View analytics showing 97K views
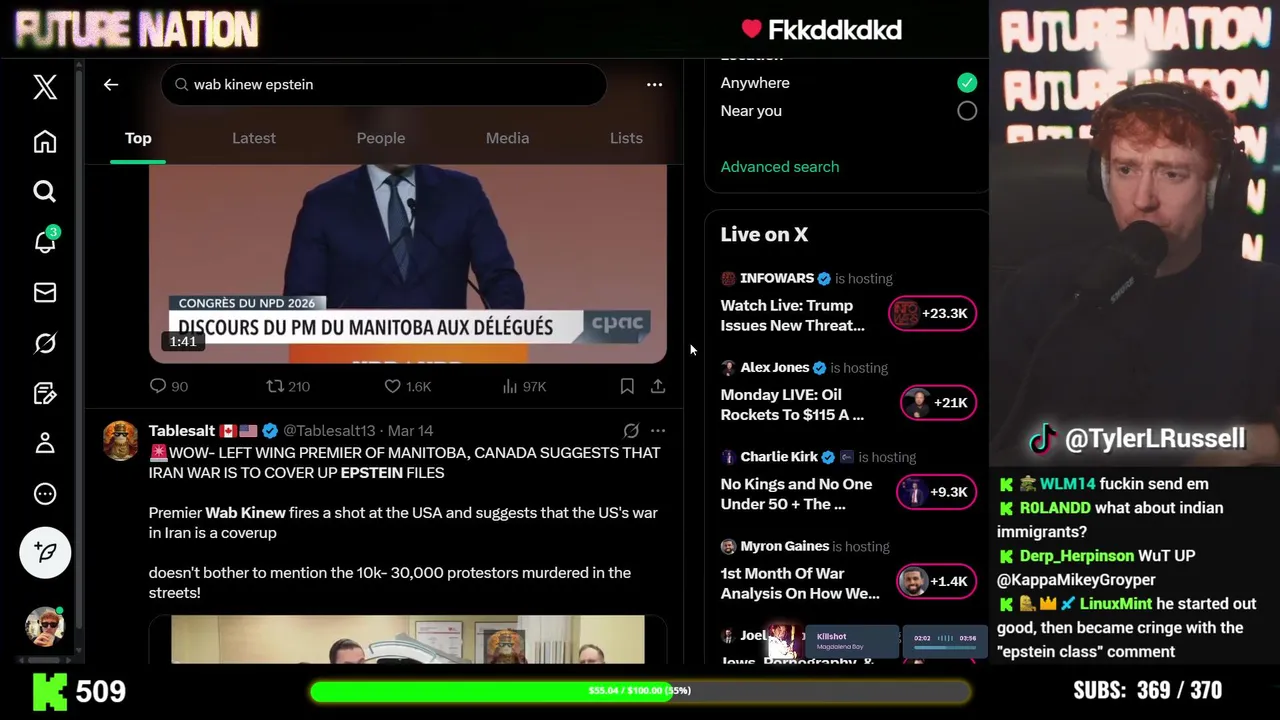This screenshot has height=720, width=1280. tap(524, 386)
